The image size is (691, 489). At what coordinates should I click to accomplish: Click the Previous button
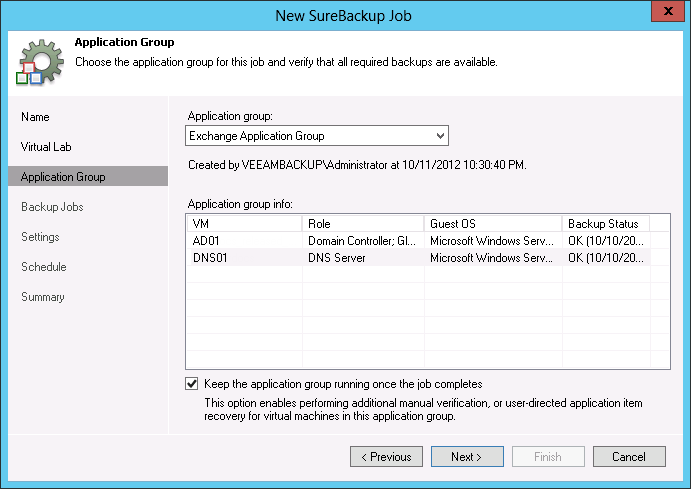(x=386, y=456)
